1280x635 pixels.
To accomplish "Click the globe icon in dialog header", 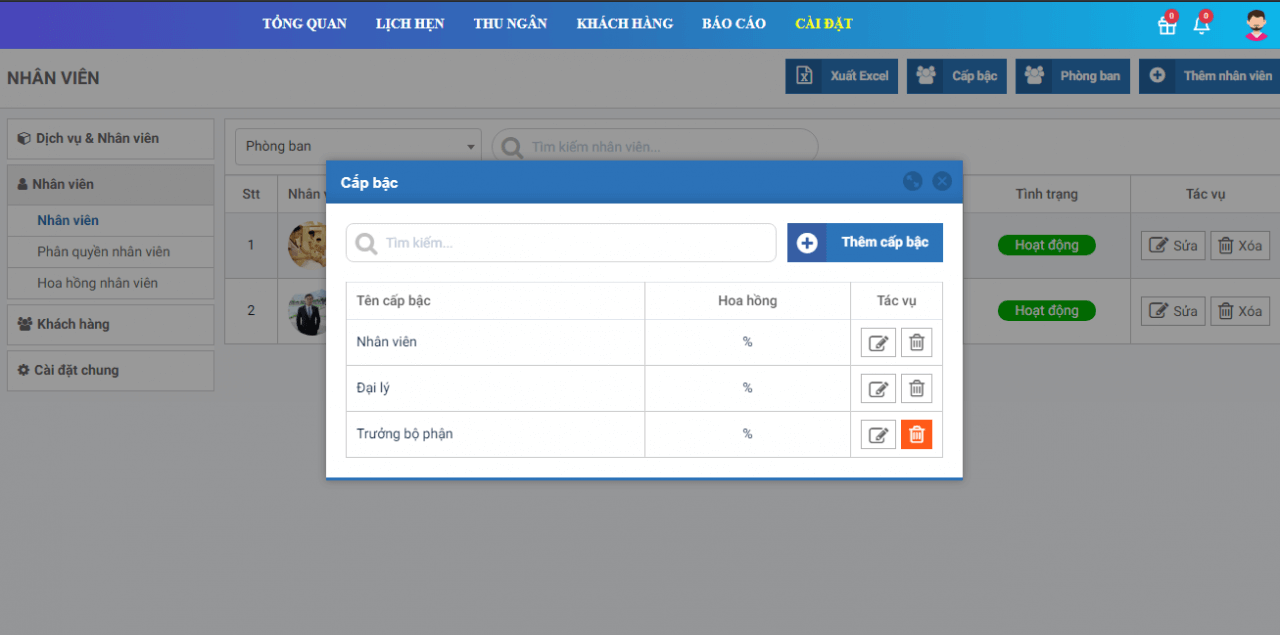I will coord(912,181).
